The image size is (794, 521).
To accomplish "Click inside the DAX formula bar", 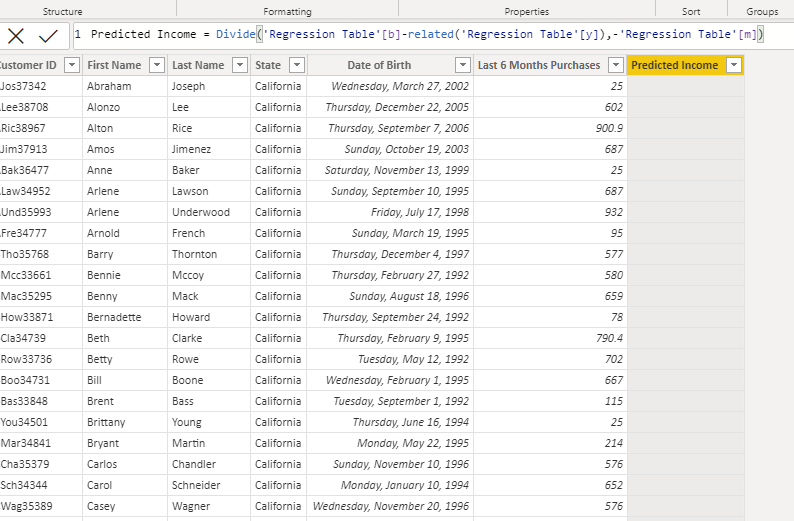I will coord(433,35).
